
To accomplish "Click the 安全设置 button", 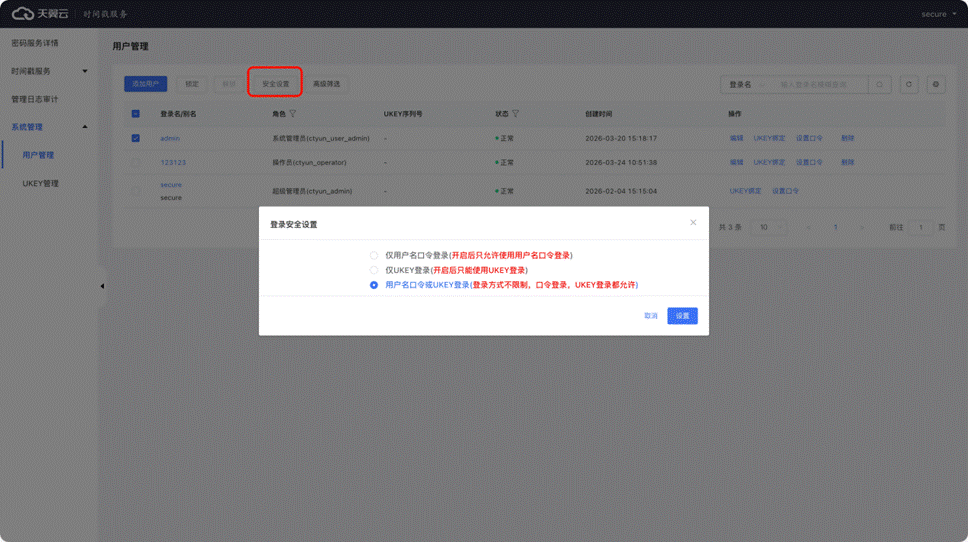I will tap(275, 84).
